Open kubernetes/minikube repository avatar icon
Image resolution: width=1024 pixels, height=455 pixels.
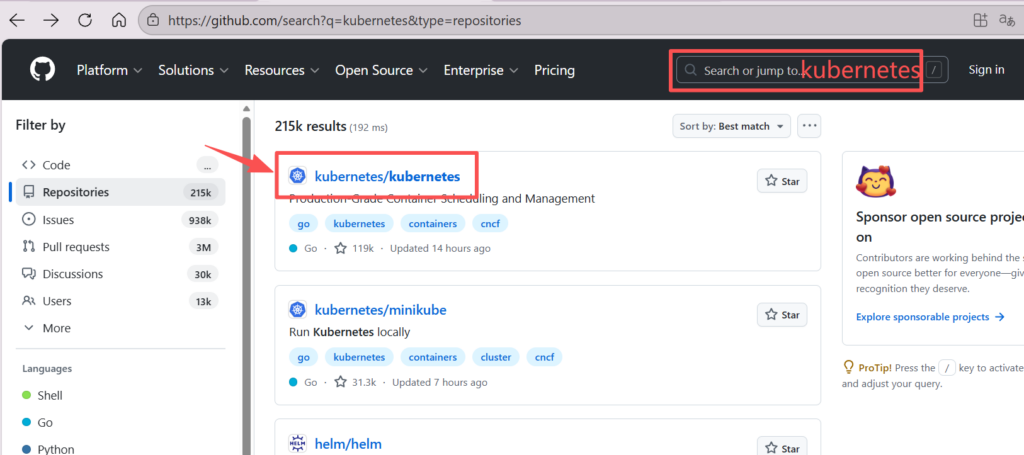(297, 310)
